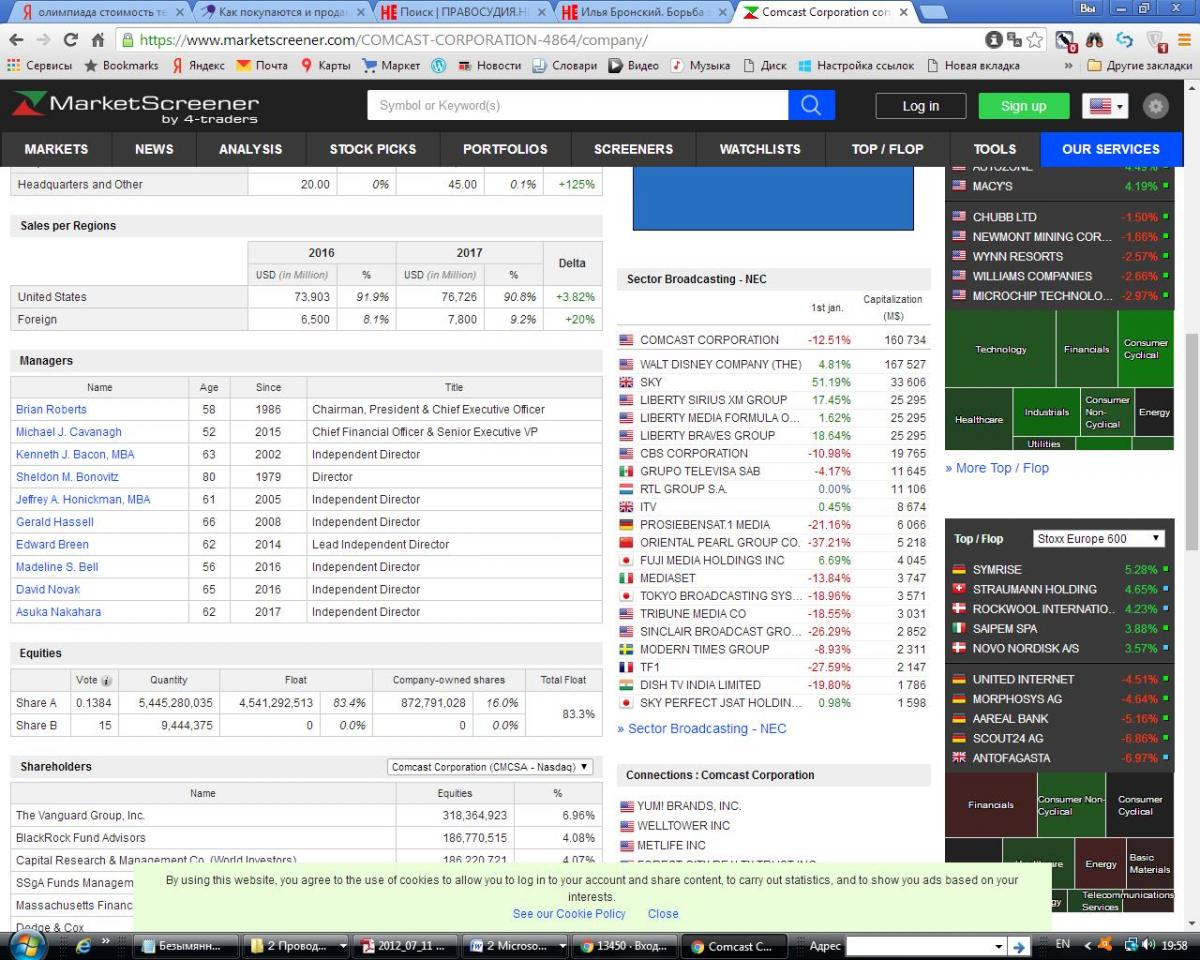Click the extension icon with badge 0

pos(1065,41)
